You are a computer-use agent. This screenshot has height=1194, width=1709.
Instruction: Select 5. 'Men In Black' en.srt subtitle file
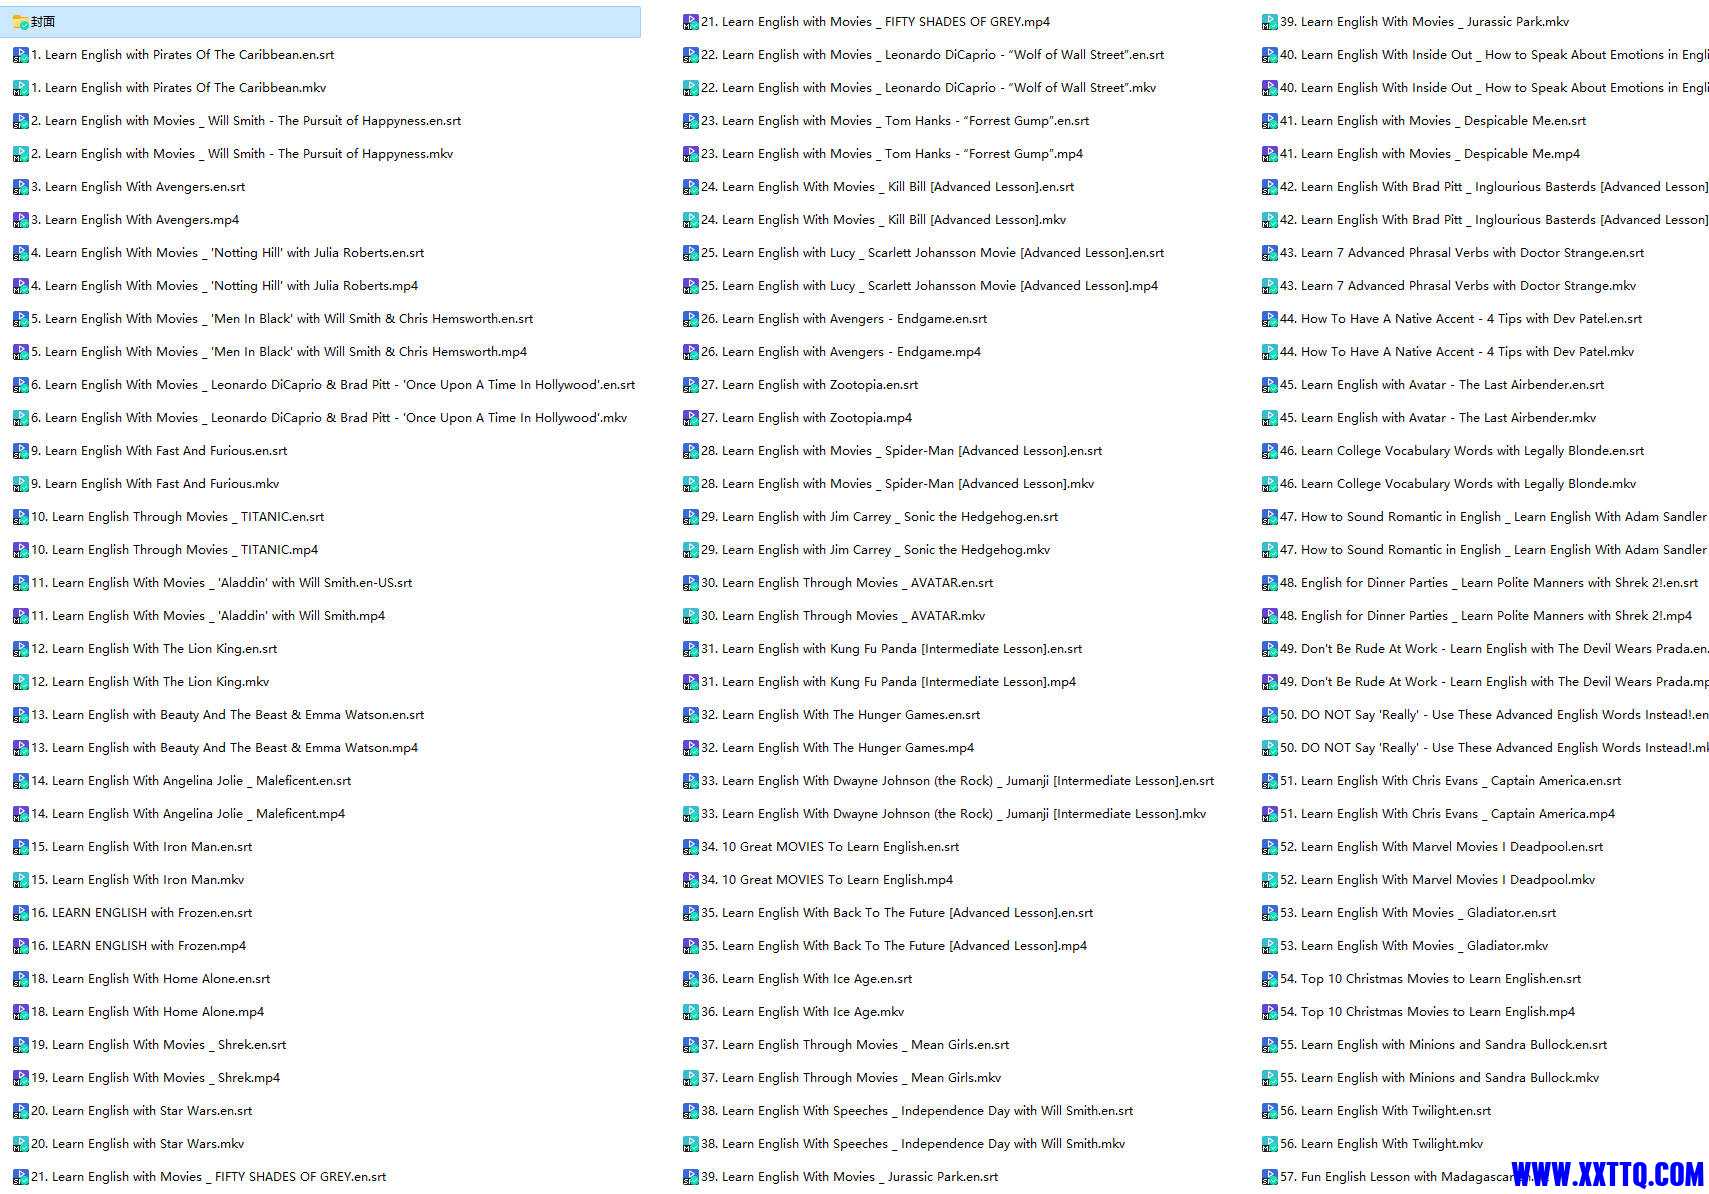[x=282, y=318]
